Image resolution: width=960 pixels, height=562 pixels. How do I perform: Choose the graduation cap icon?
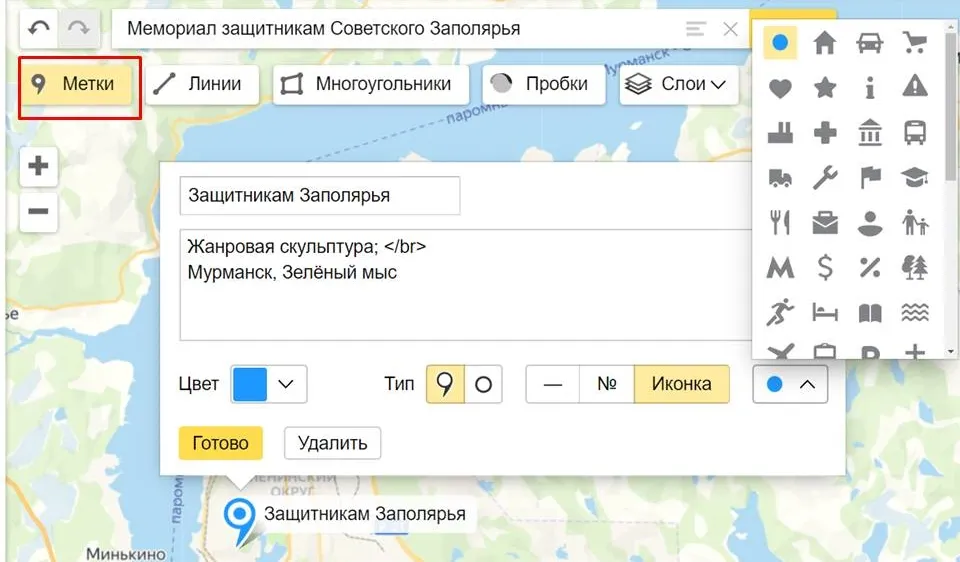coord(915,178)
